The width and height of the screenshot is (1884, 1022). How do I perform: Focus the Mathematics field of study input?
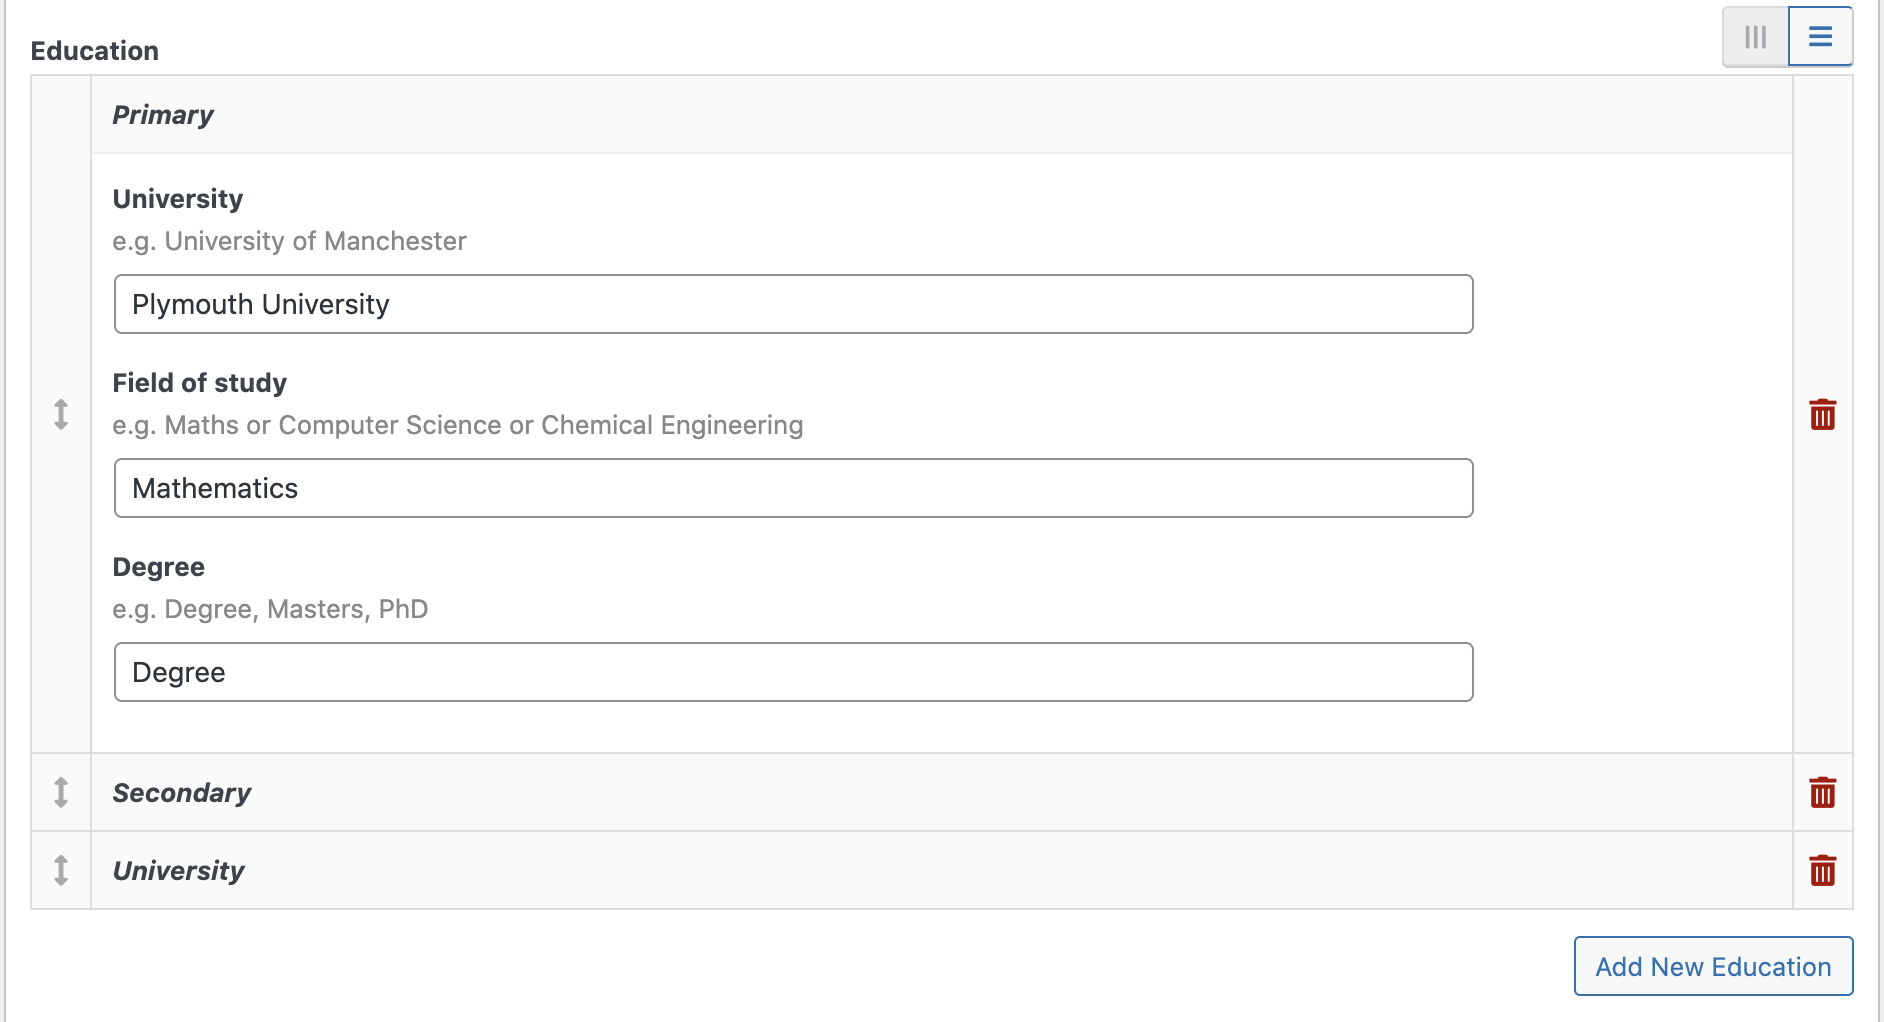(793, 488)
